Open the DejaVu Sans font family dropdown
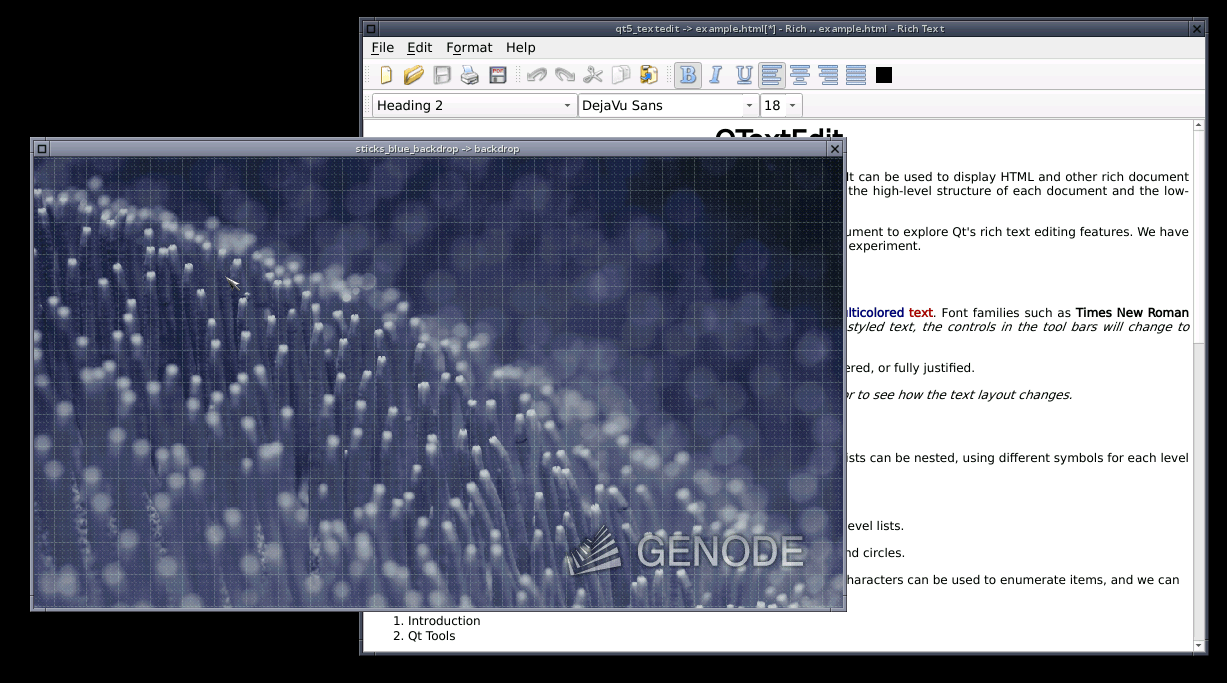 click(x=668, y=105)
